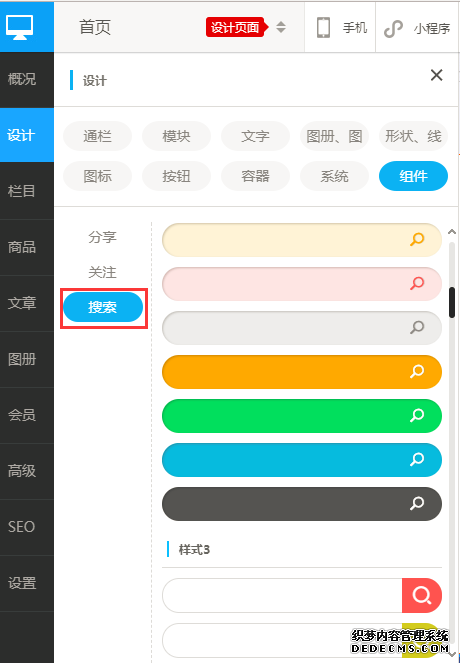Click the desktop monitor icon
The image size is (460, 663).
[19, 27]
